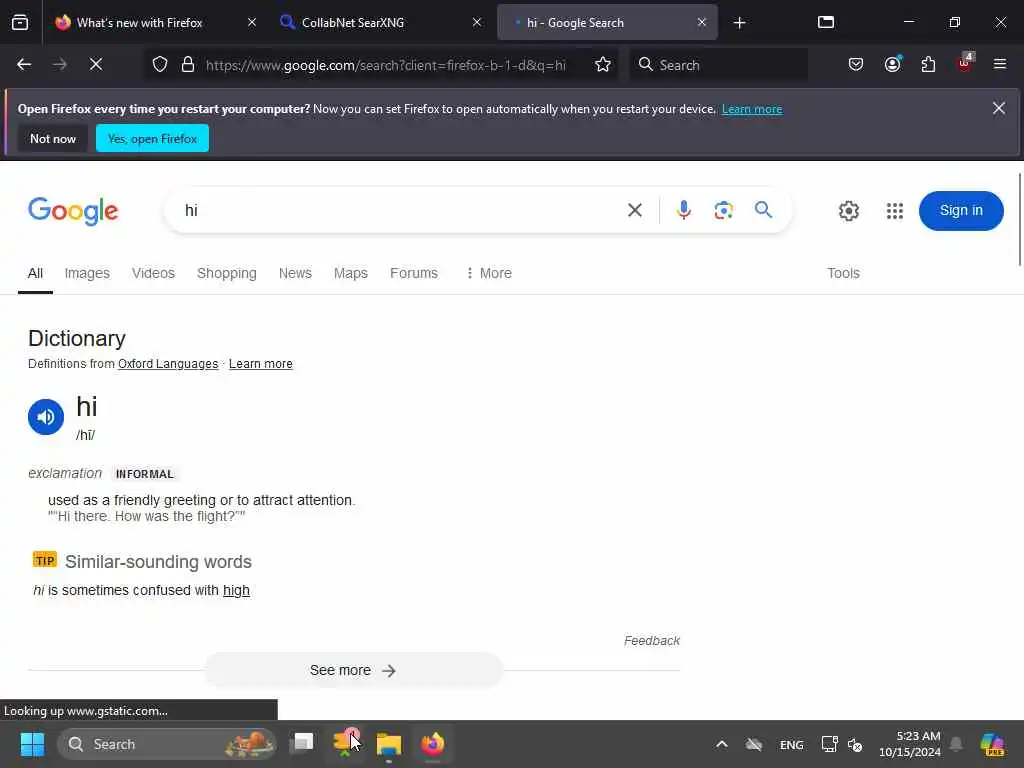The image size is (1024, 768).
Task: Send Feedback on dictionary result
Action: pyautogui.click(x=652, y=641)
